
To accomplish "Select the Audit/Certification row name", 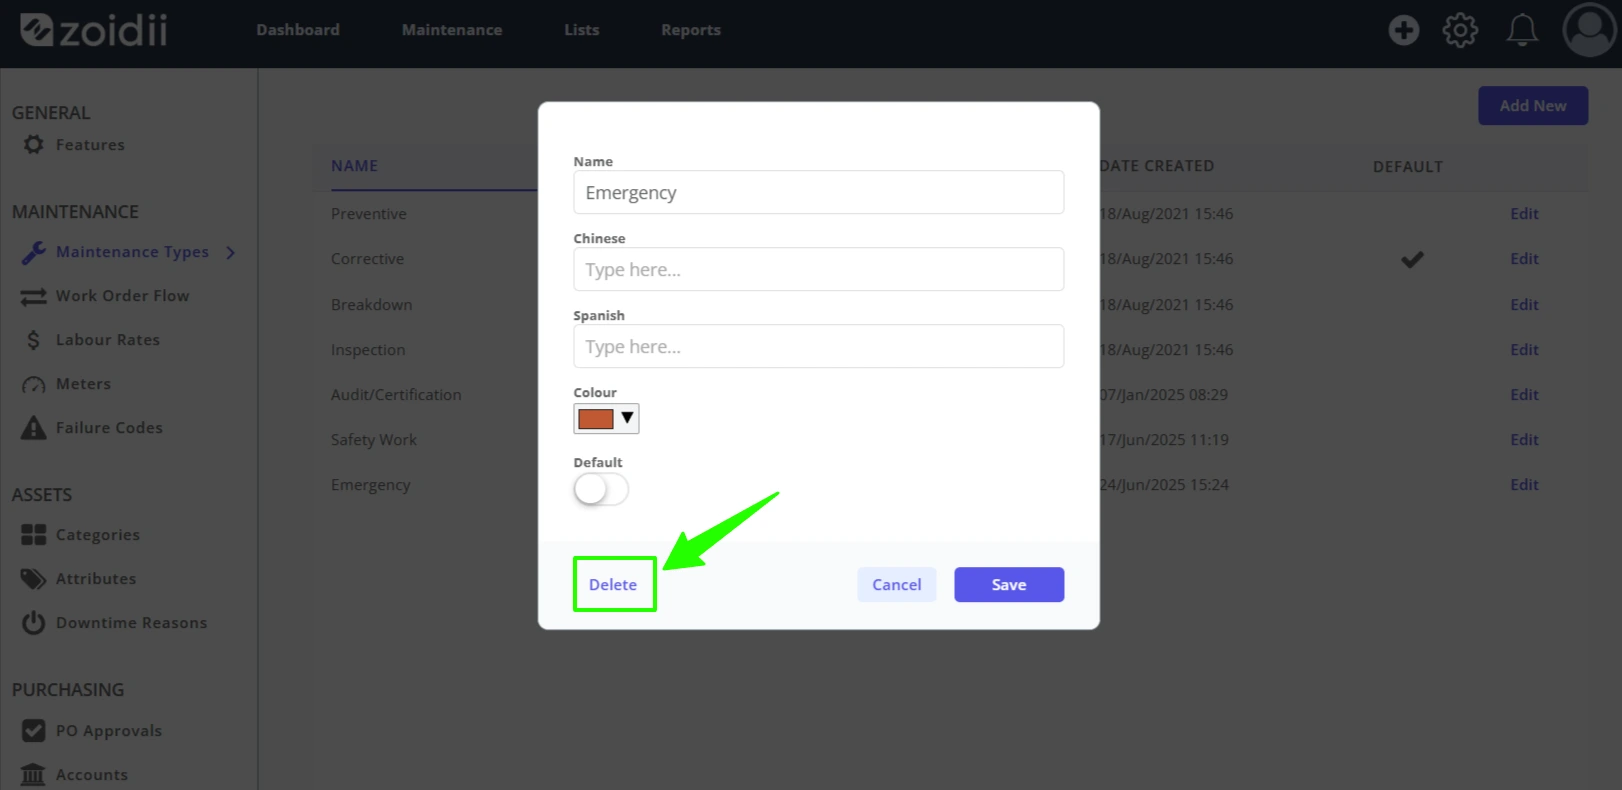I will (396, 395).
